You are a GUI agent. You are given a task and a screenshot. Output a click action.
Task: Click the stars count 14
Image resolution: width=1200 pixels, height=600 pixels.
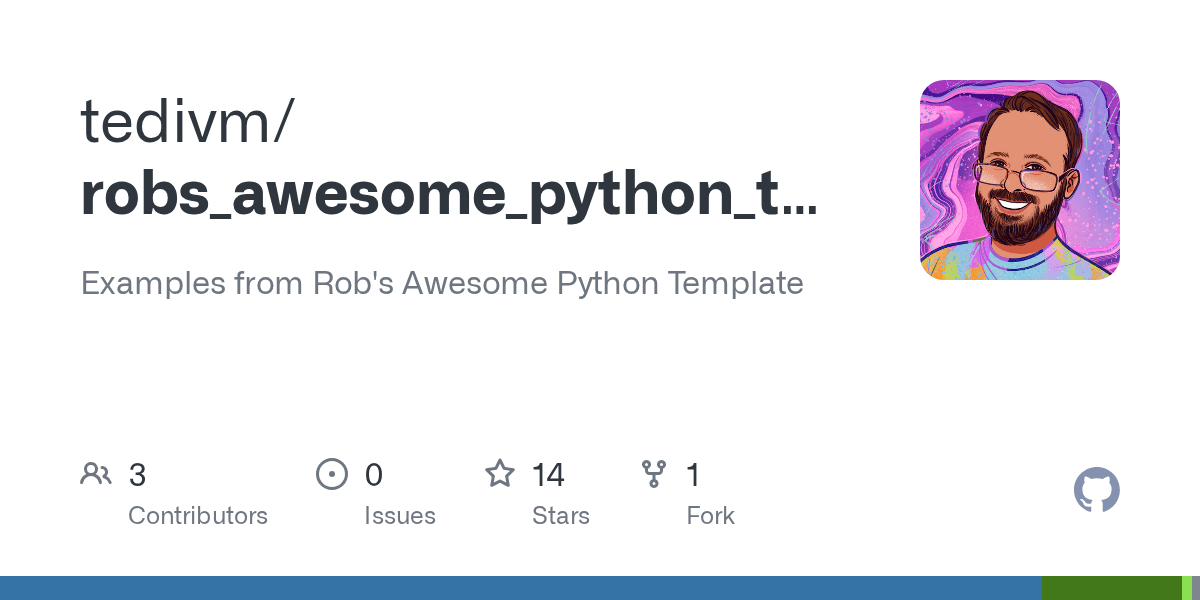pos(548,475)
